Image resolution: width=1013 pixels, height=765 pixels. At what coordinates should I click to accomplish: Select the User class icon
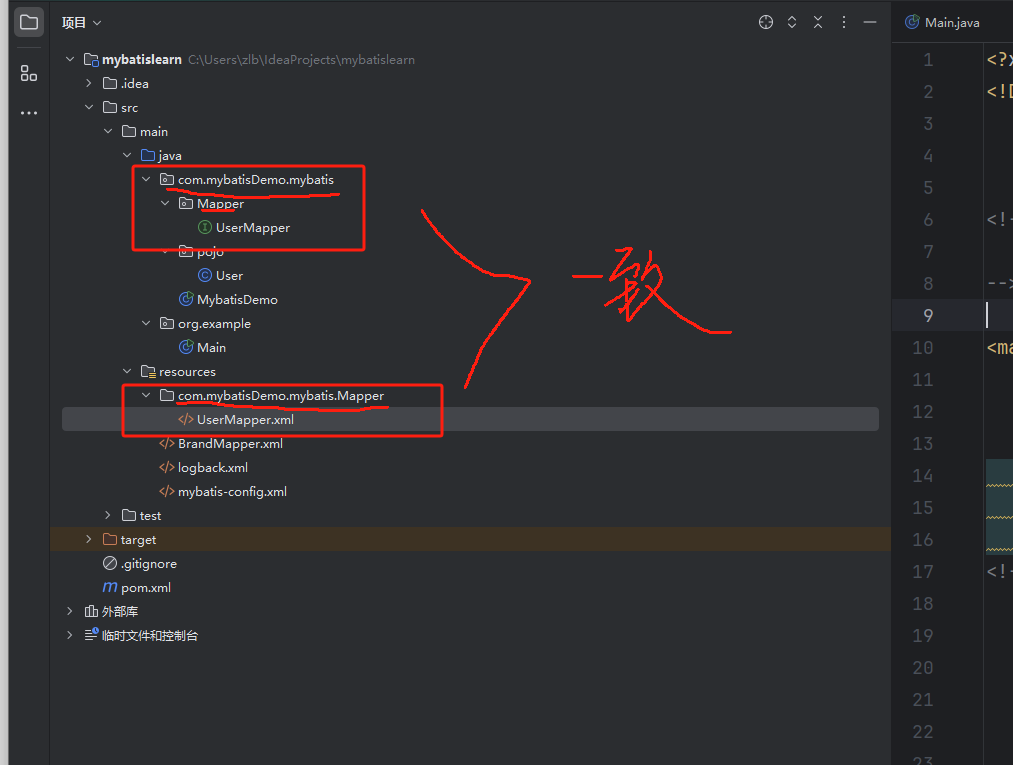(x=205, y=275)
